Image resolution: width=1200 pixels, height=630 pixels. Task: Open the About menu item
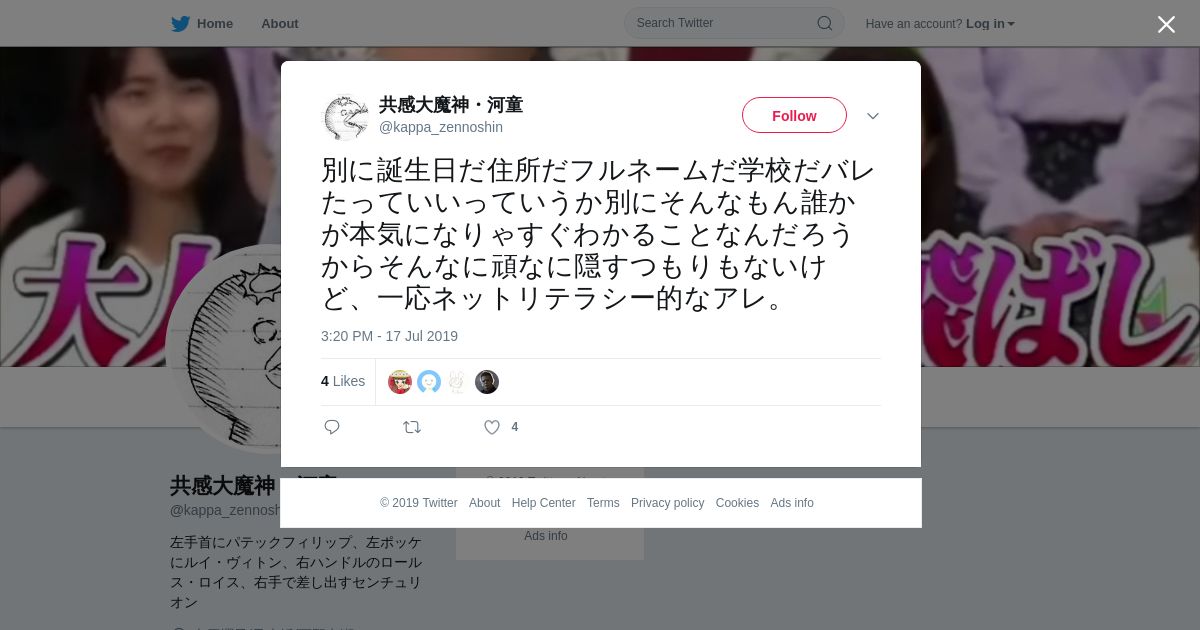280,24
